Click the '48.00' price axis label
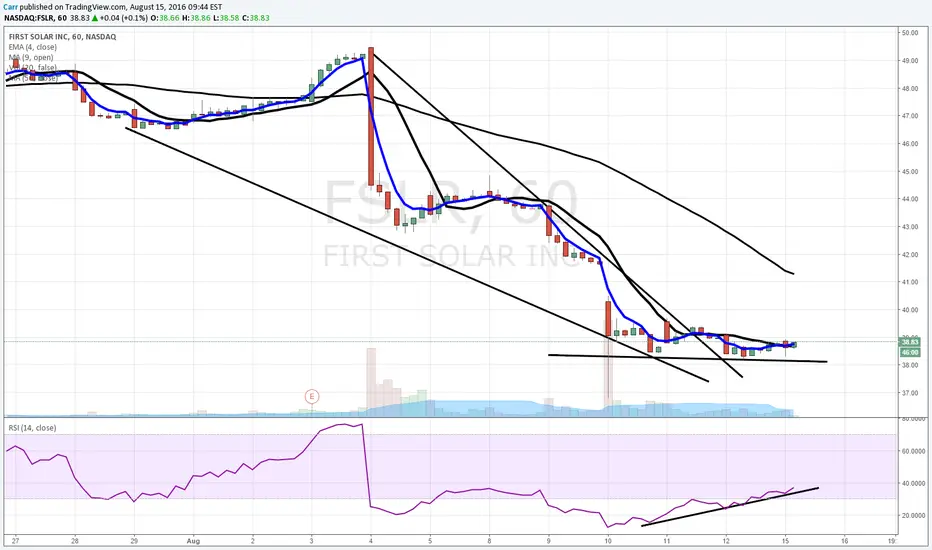 (x=910, y=89)
